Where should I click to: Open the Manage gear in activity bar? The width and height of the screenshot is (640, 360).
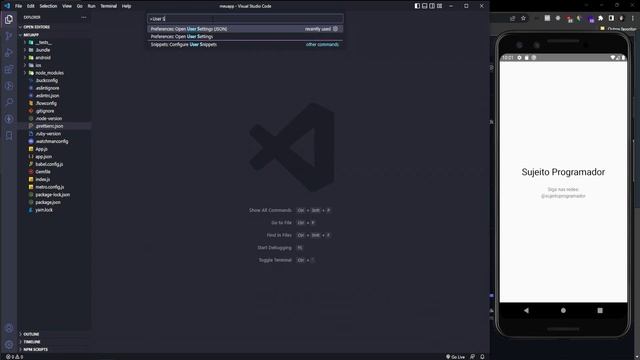pyautogui.click(x=9, y=344)
